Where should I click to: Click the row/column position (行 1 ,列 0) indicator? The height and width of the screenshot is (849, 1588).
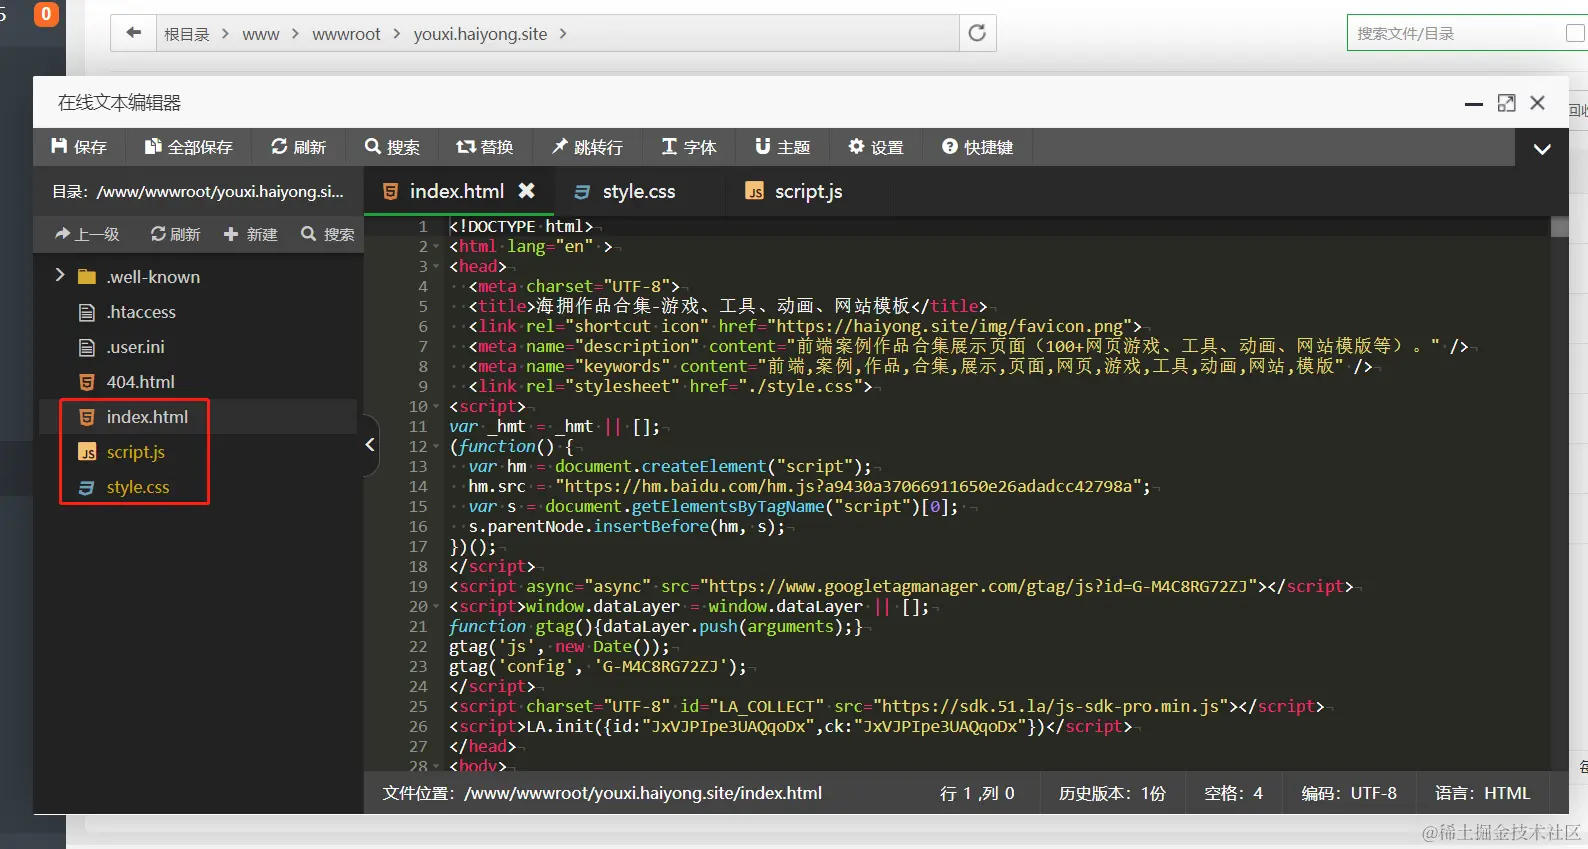[977, 793]
